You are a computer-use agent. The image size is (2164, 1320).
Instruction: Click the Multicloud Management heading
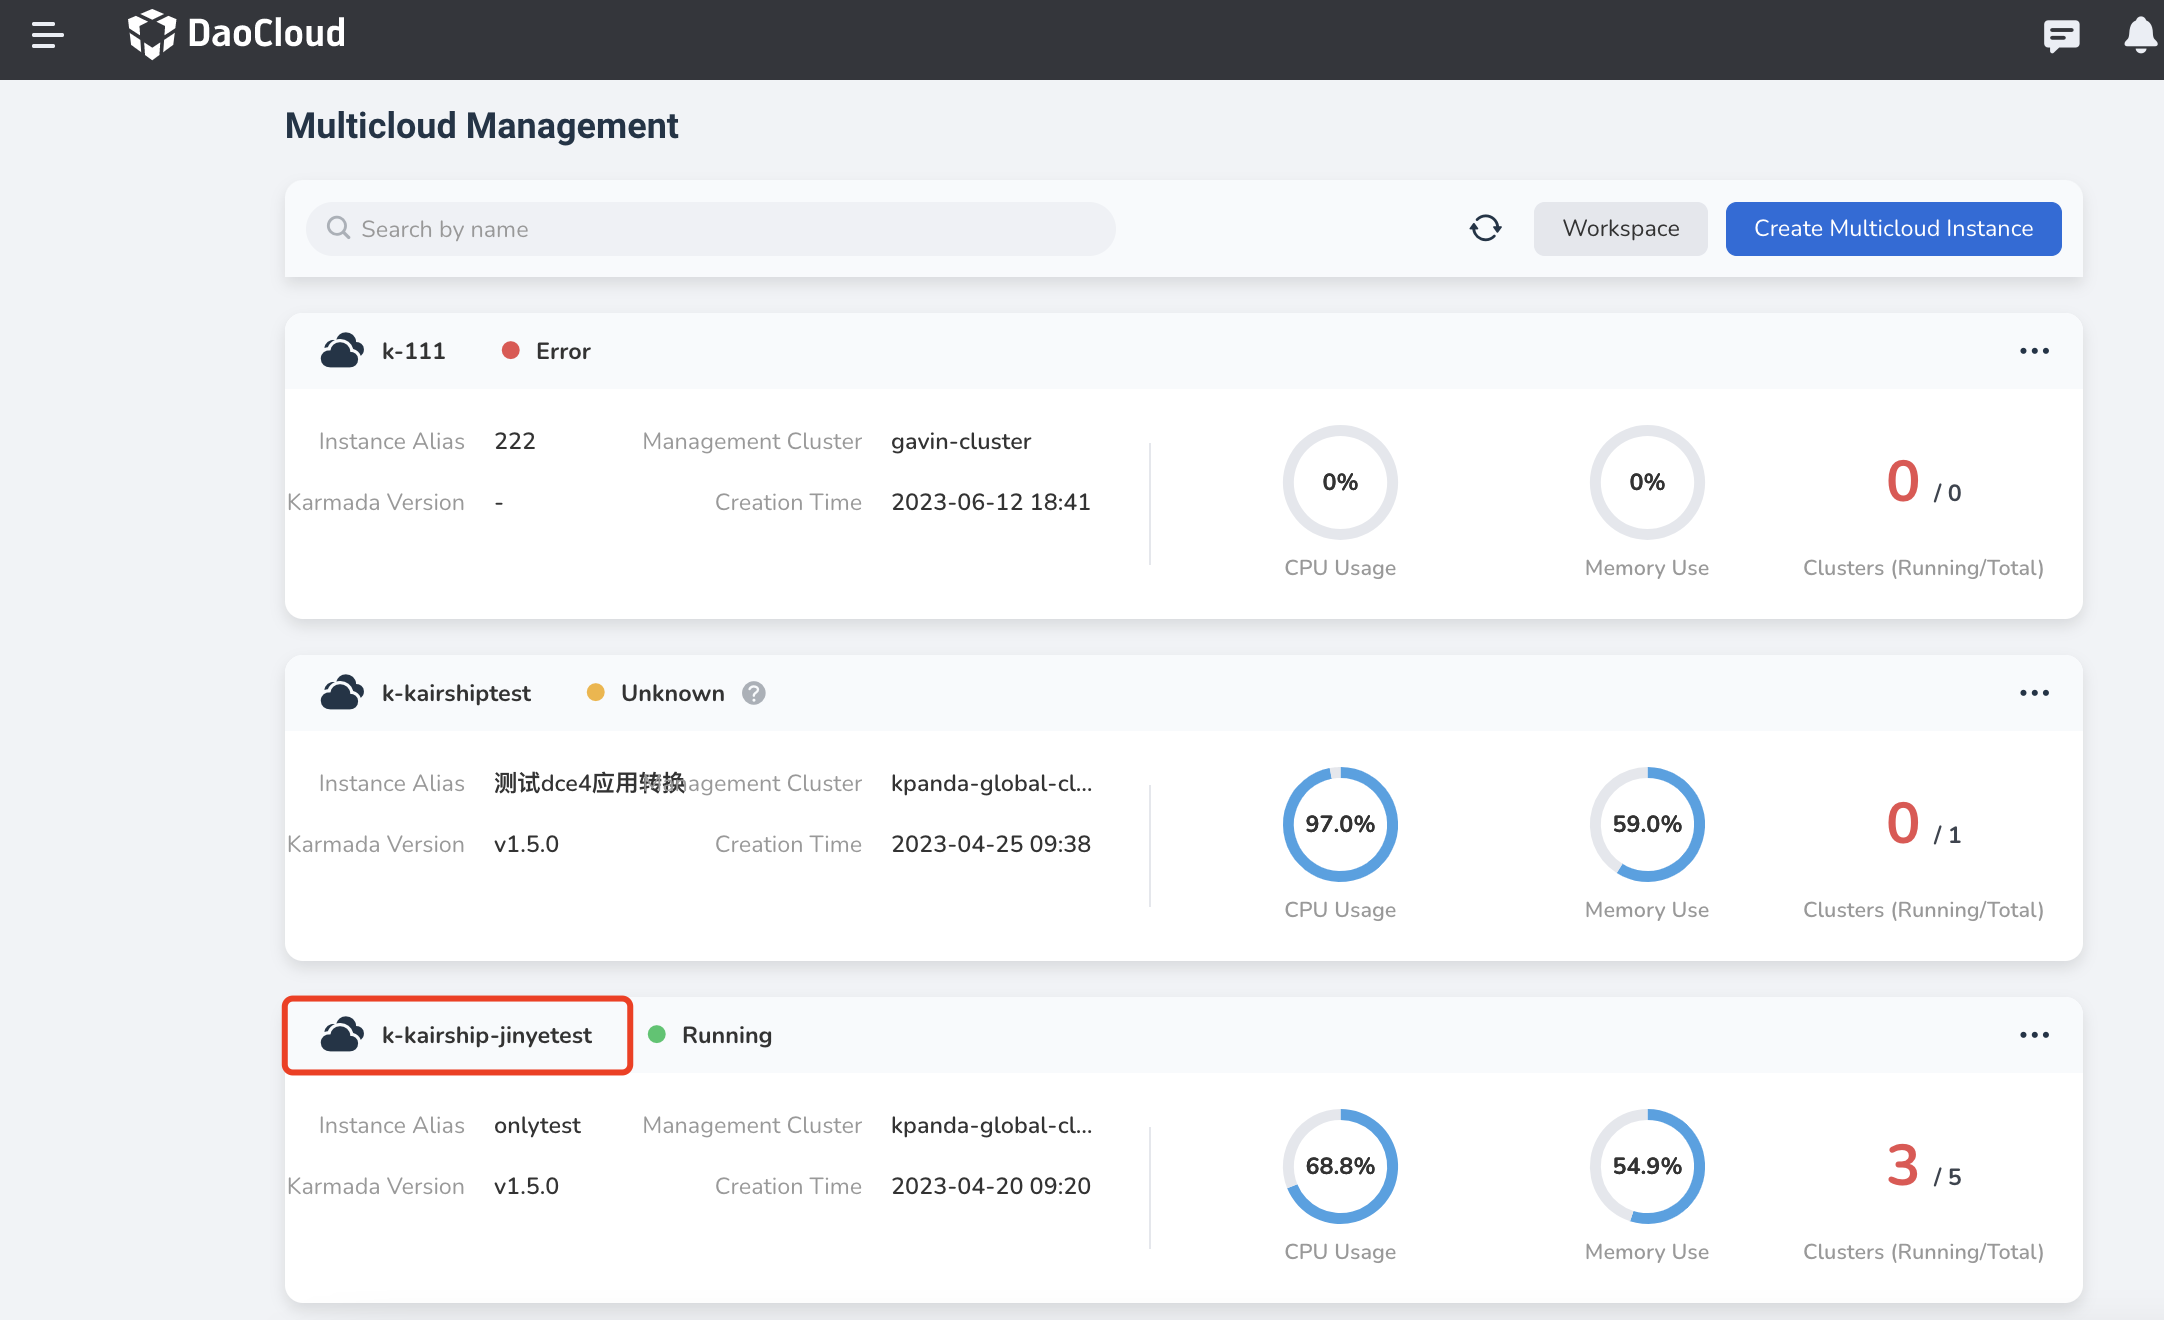pyautogui.click(x=481, y=126)
